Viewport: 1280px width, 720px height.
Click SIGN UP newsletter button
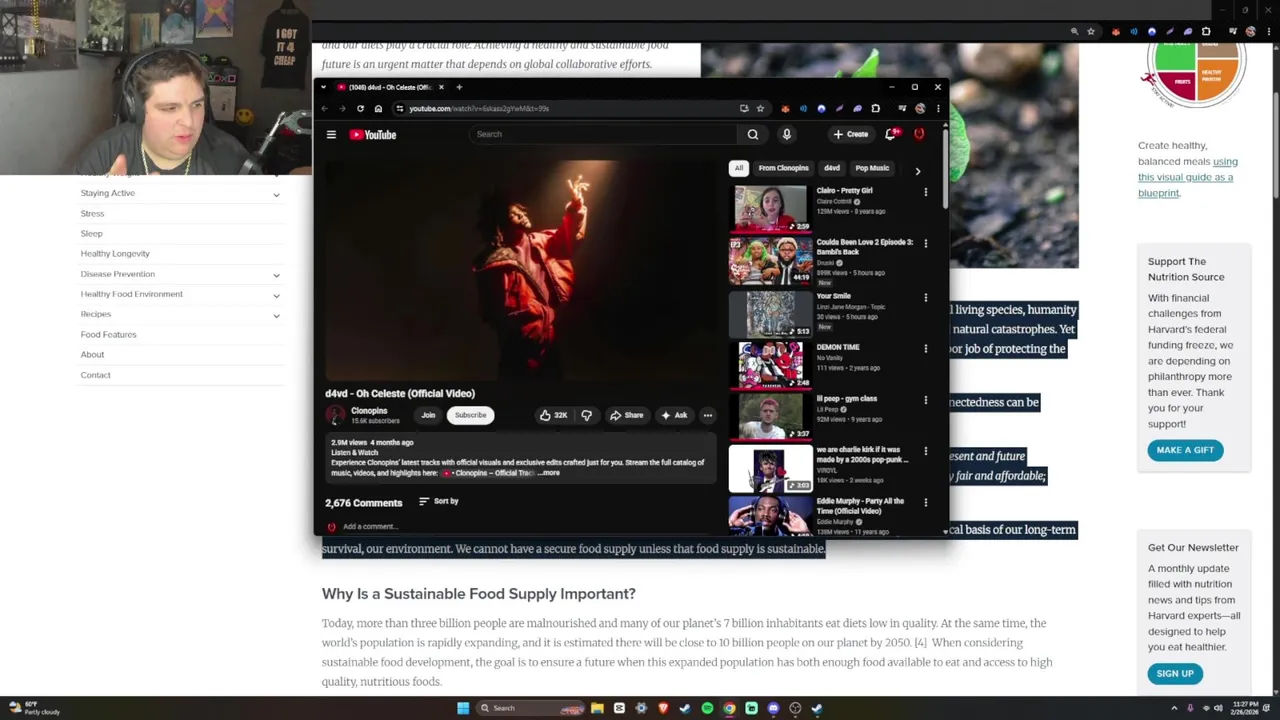(x=1175, y=674)
